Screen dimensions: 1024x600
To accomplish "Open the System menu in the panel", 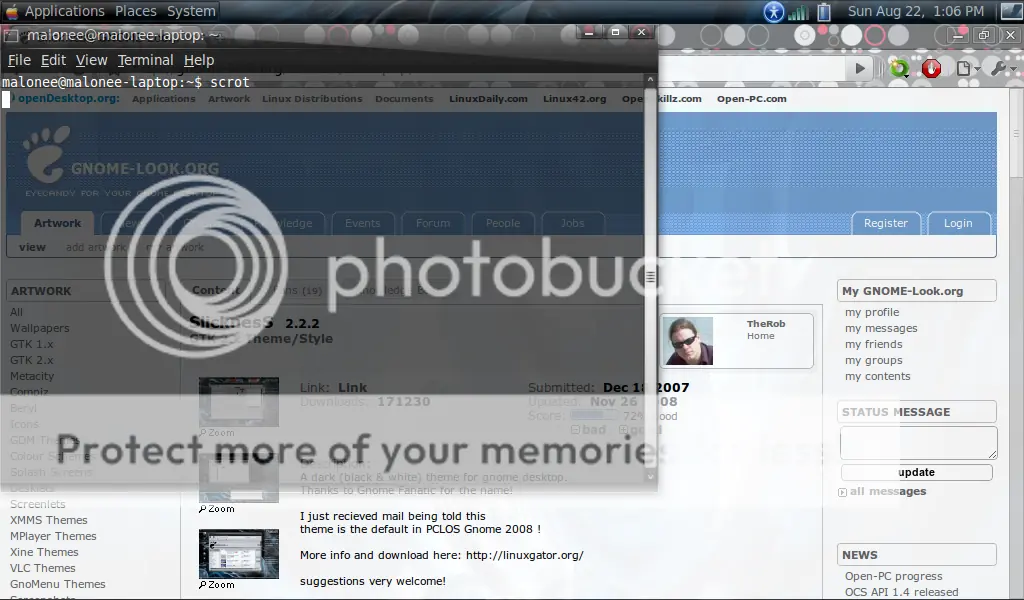I will point(191,11).
